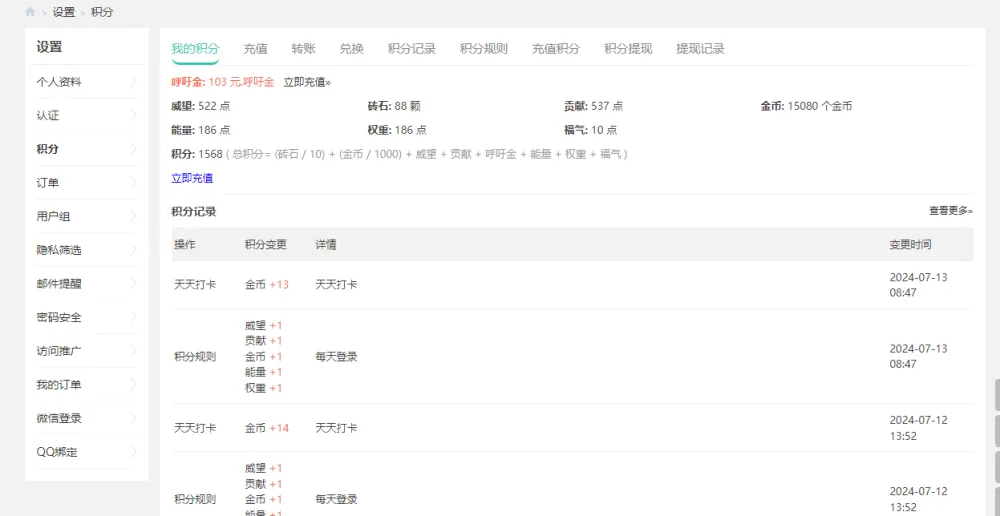Select the 积分规则 tab
This screenshot has height=516, width=1000.
pos(483,49)
